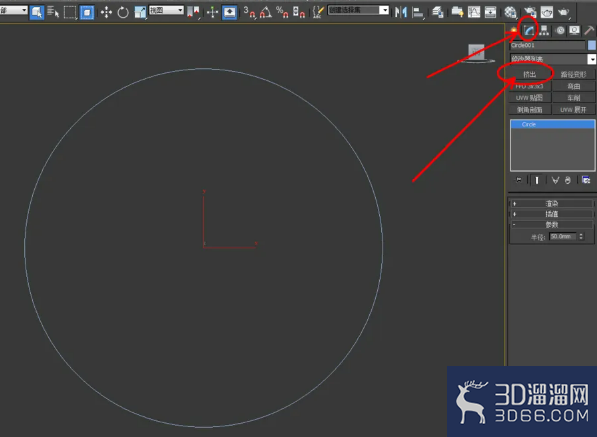Apply the UVW 展开 modifier button
The height and width of the screenshot is (437, 597).
(x=573, y=110)
